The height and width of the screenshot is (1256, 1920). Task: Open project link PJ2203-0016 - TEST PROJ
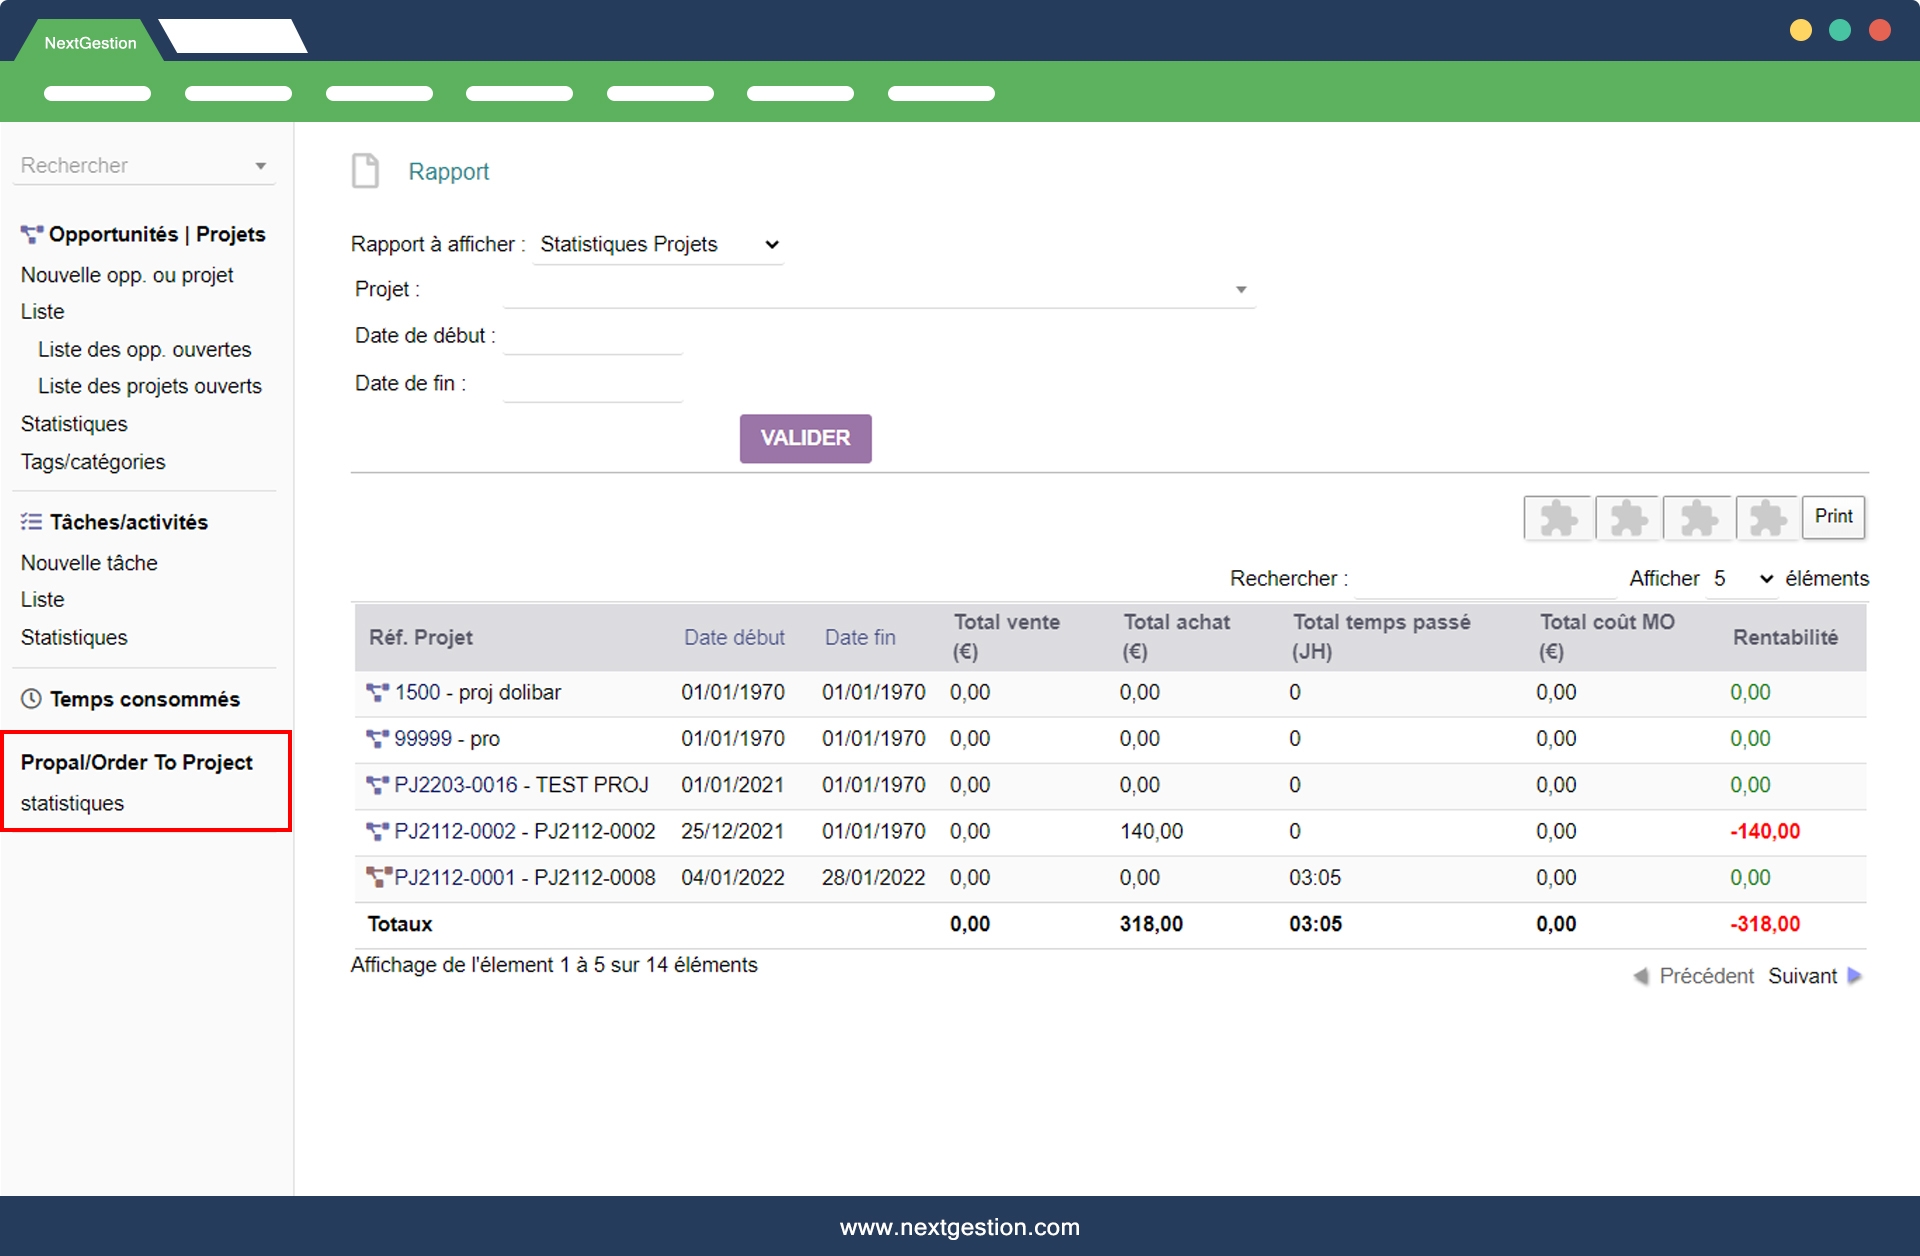coord(520,785)
